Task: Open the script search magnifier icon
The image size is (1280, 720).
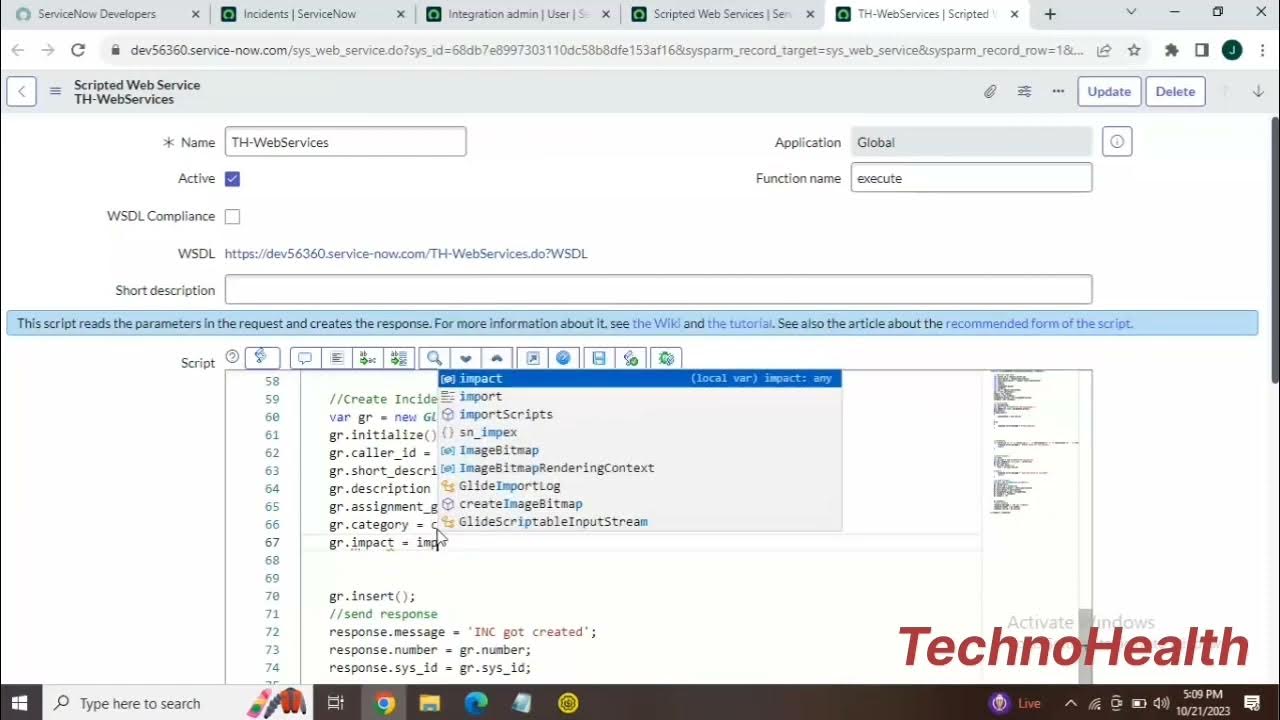Action: (x=434, y=358)
